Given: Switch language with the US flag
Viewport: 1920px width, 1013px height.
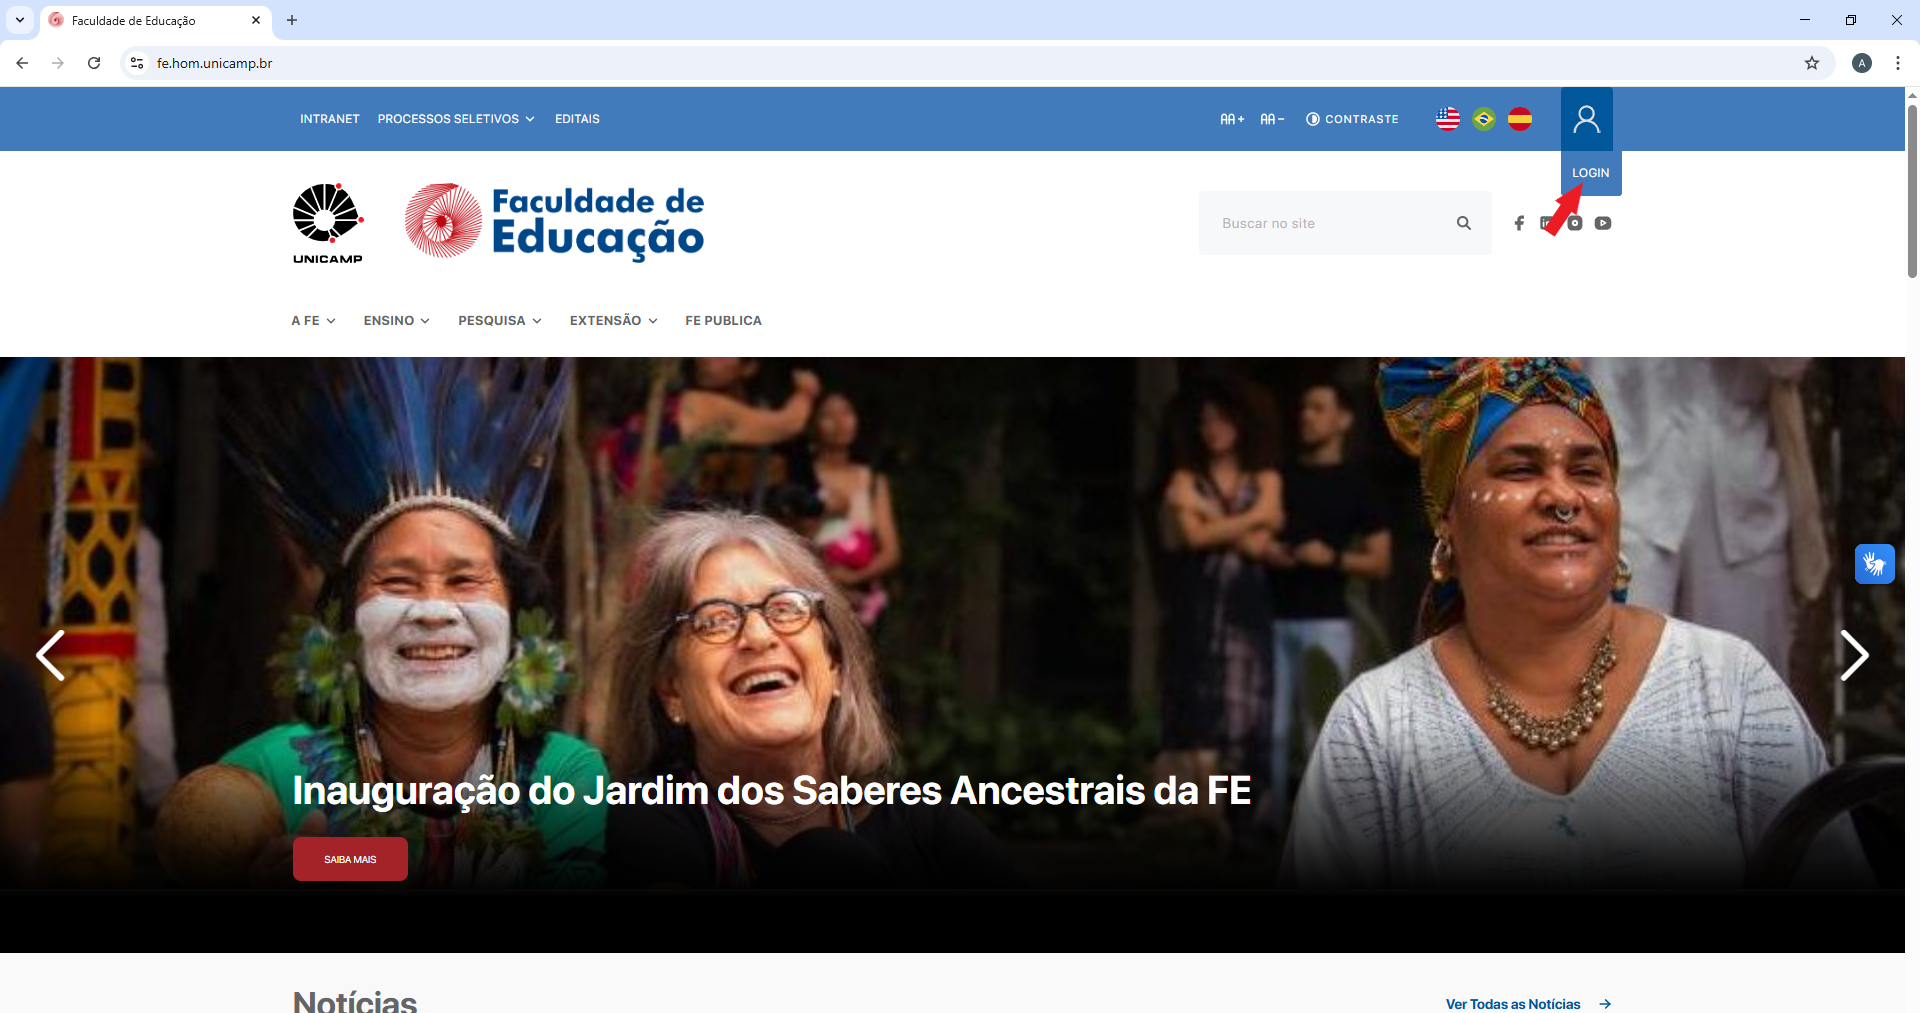Looking at the screenshot, I should click(x=1447, y=119).
